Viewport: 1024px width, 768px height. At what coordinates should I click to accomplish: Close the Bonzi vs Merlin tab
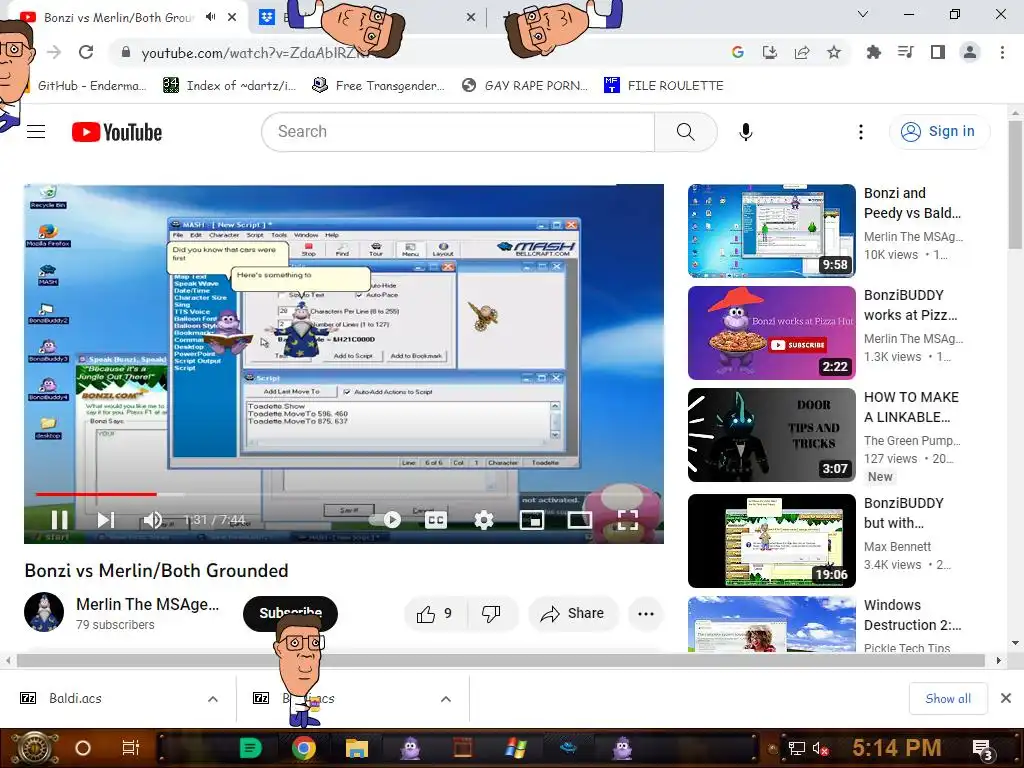click(x=232, y=17)
